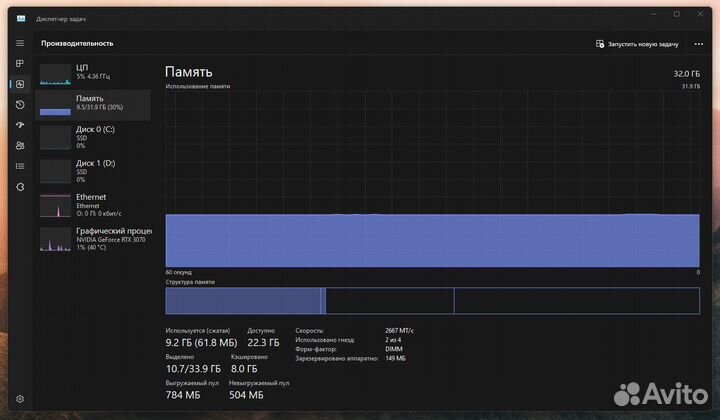Select the ЦП performance item

[93, 71]
